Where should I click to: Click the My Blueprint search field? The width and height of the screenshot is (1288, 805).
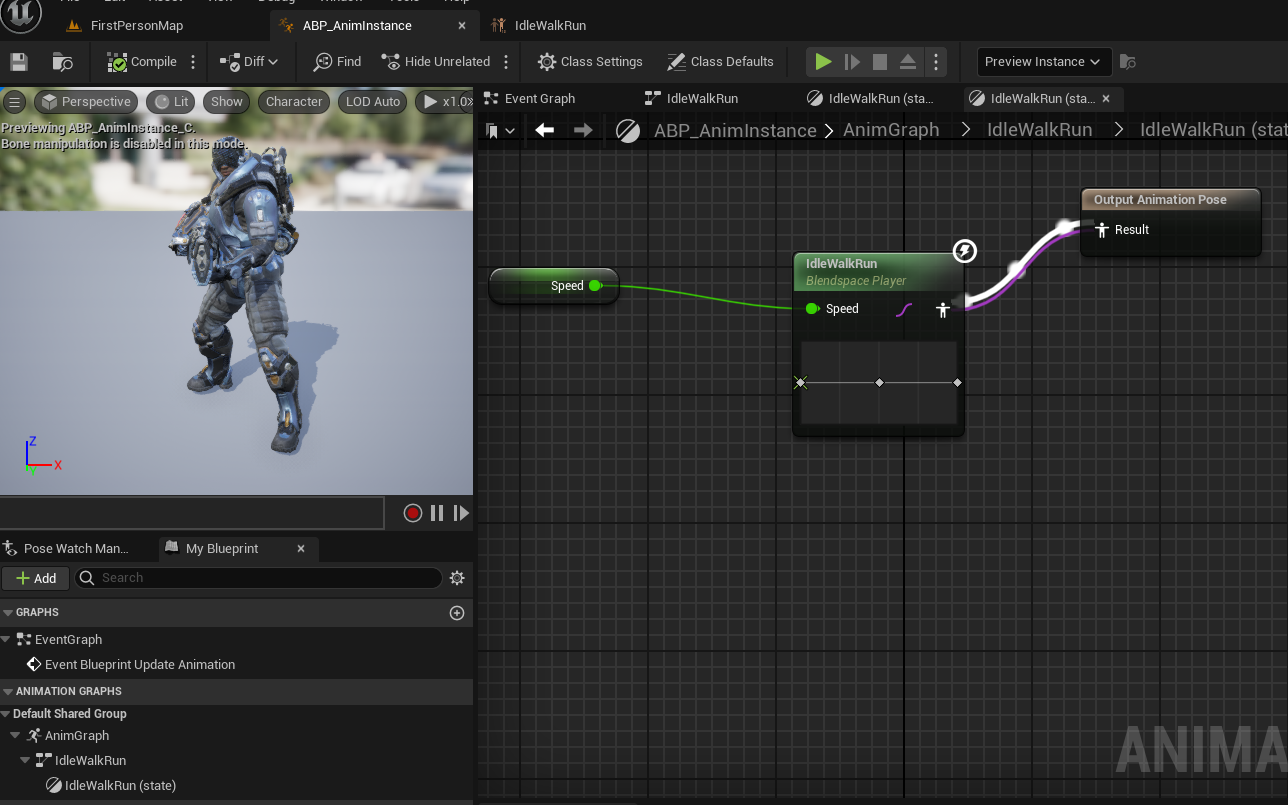point(260,578)
